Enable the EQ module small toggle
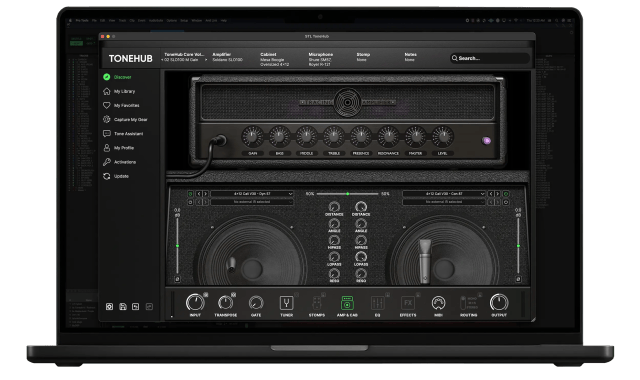Screen dimensions: 640x380 coord(387,294)
